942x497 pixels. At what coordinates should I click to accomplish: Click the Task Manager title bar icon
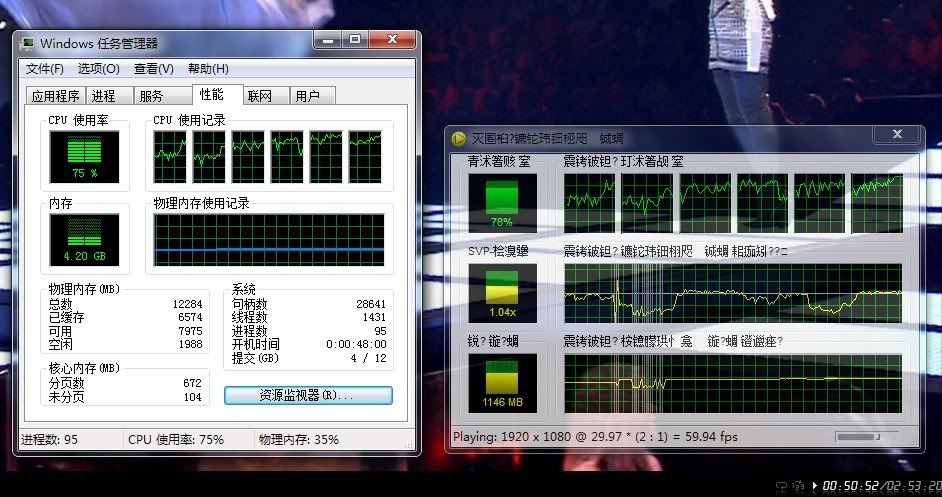click(28, 43)
